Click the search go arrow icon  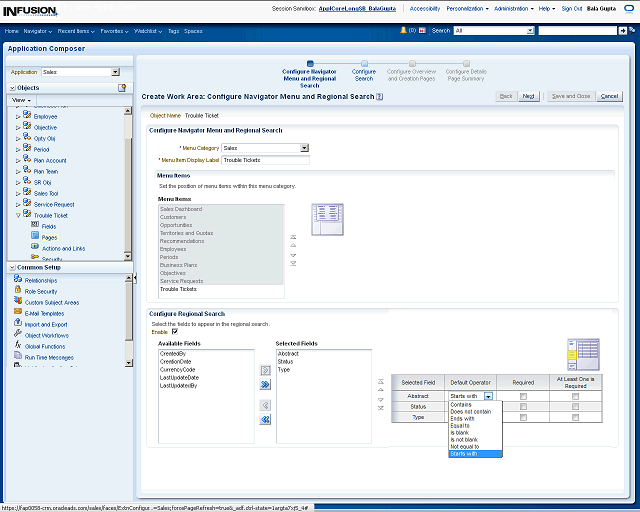[624, 31]
